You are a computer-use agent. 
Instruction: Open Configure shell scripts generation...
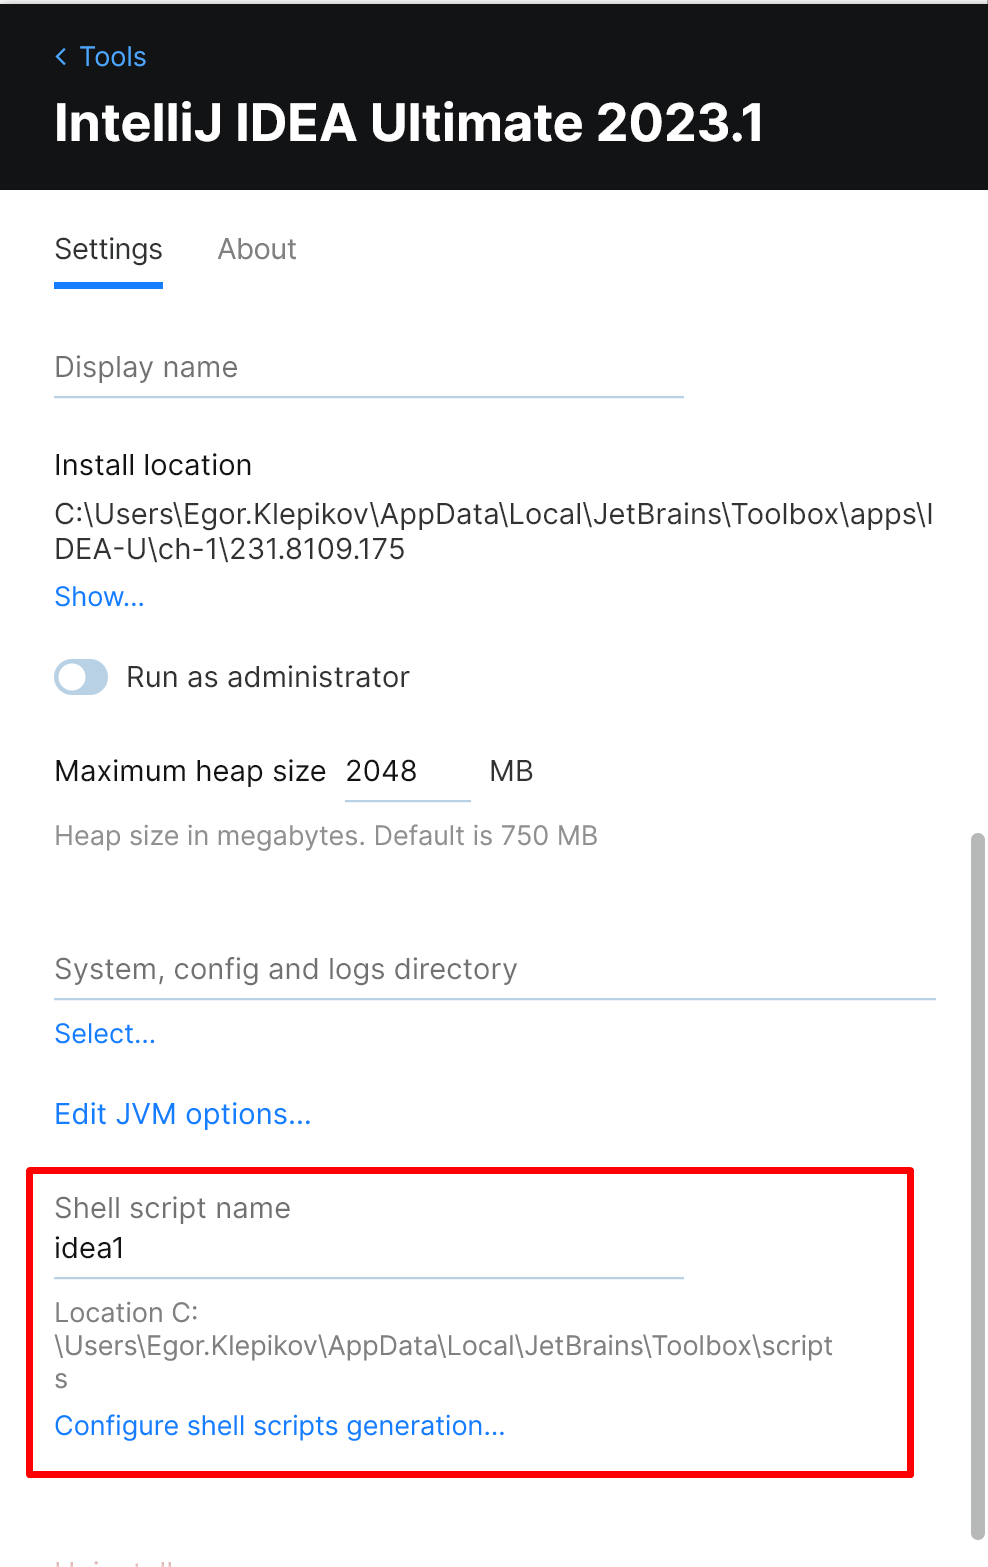tap(280, 1426)
